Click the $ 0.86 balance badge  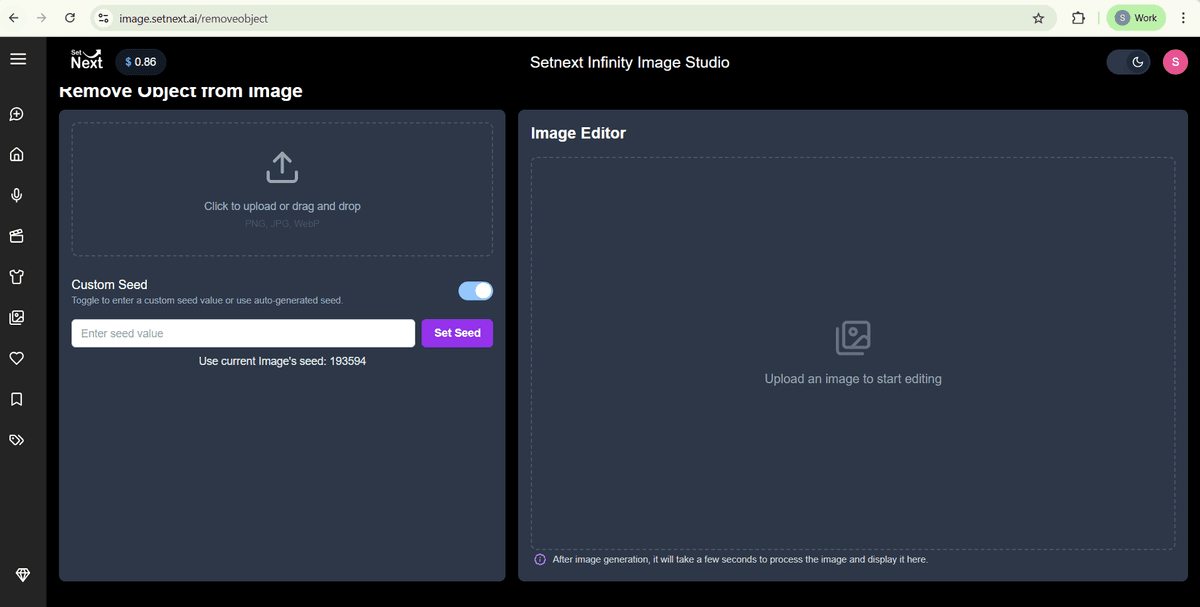click(x=140, y=62)
